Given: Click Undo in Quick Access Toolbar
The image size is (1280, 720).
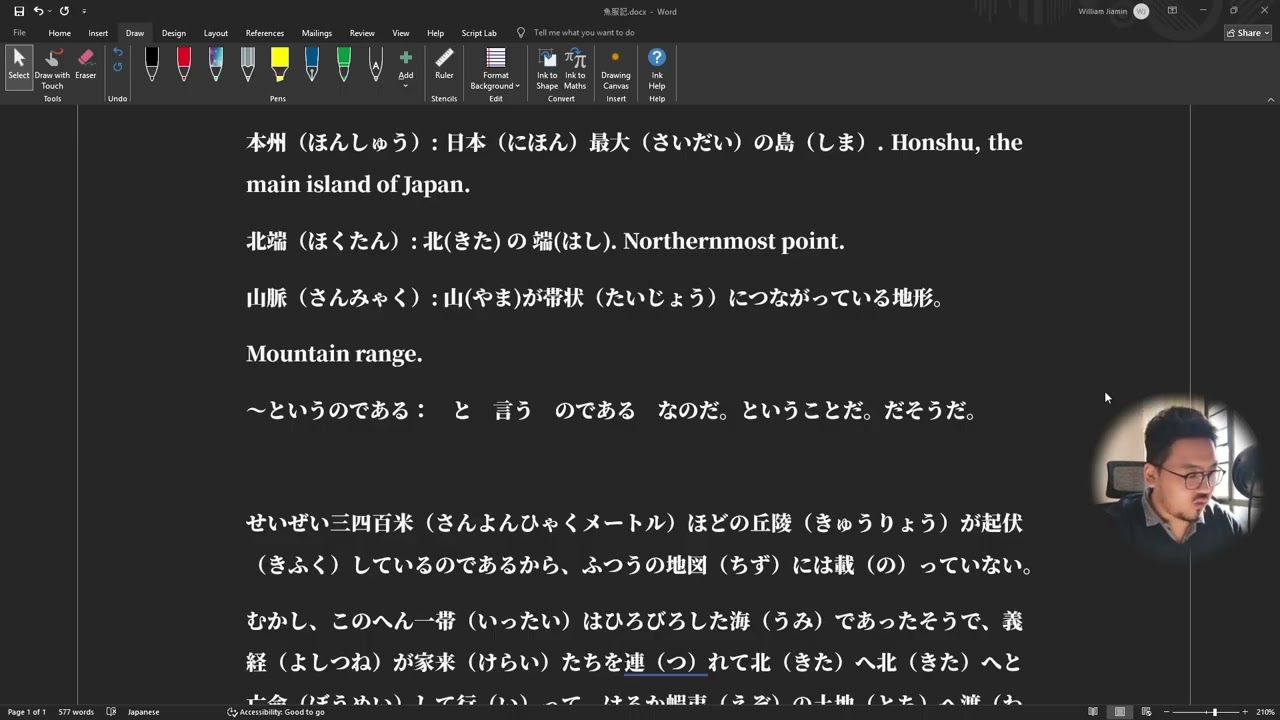Looking at the screenshot, I should click(38, 11).
